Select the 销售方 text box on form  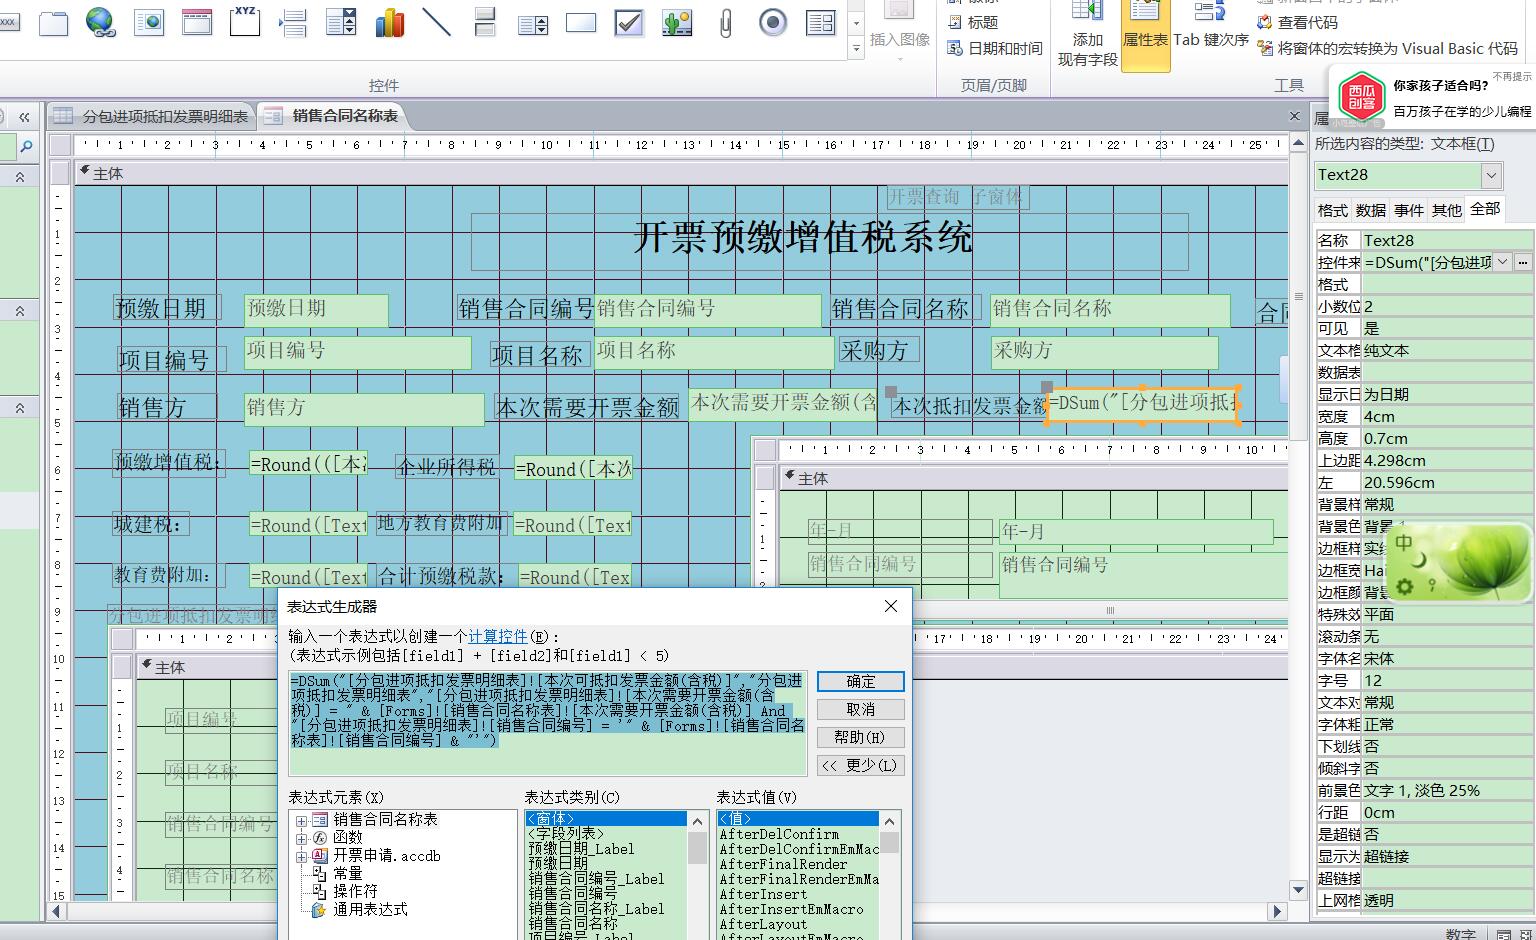tap(364, 408)
